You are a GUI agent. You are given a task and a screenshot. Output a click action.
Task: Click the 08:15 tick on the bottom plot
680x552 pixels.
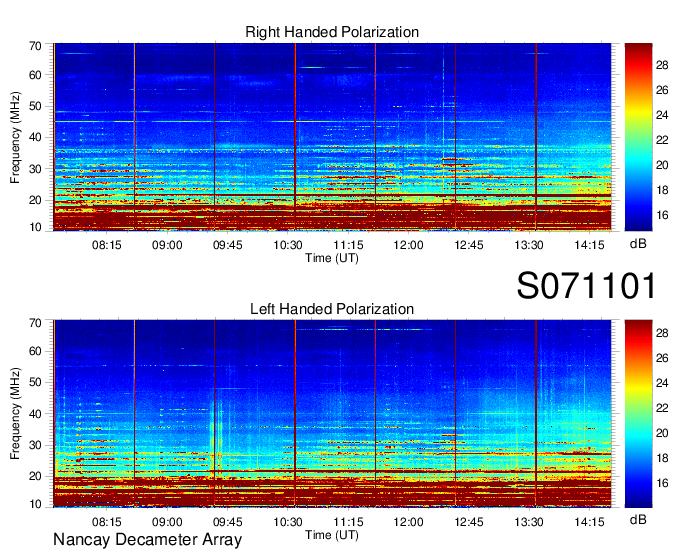[107, 522]
